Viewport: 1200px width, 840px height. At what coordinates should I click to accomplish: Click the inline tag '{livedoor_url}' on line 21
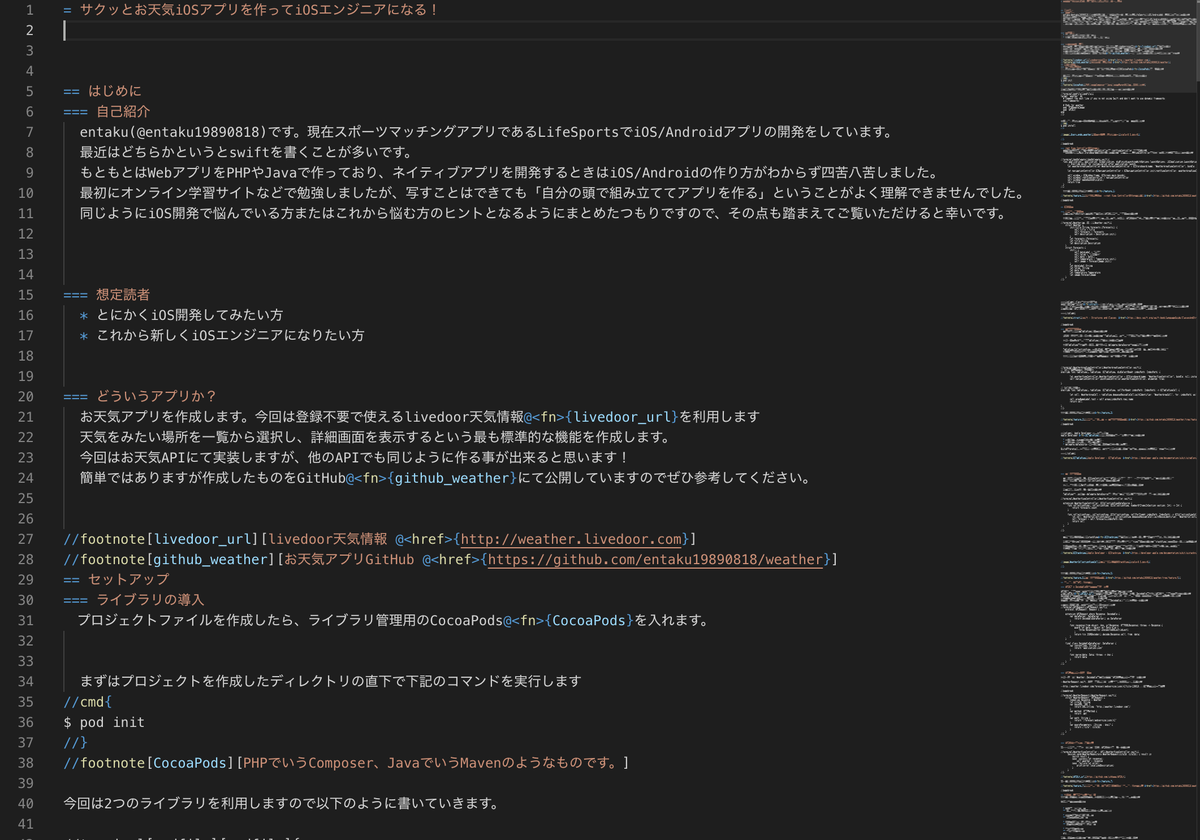coord(623,417)
